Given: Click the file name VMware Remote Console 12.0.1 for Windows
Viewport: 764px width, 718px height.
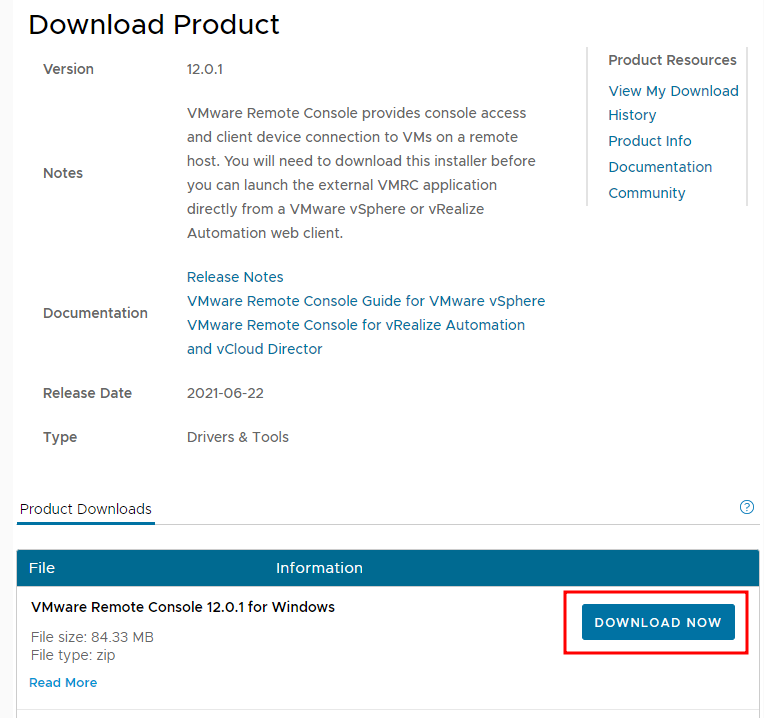Looking at the screenshot, I should (x=183, y=607).
